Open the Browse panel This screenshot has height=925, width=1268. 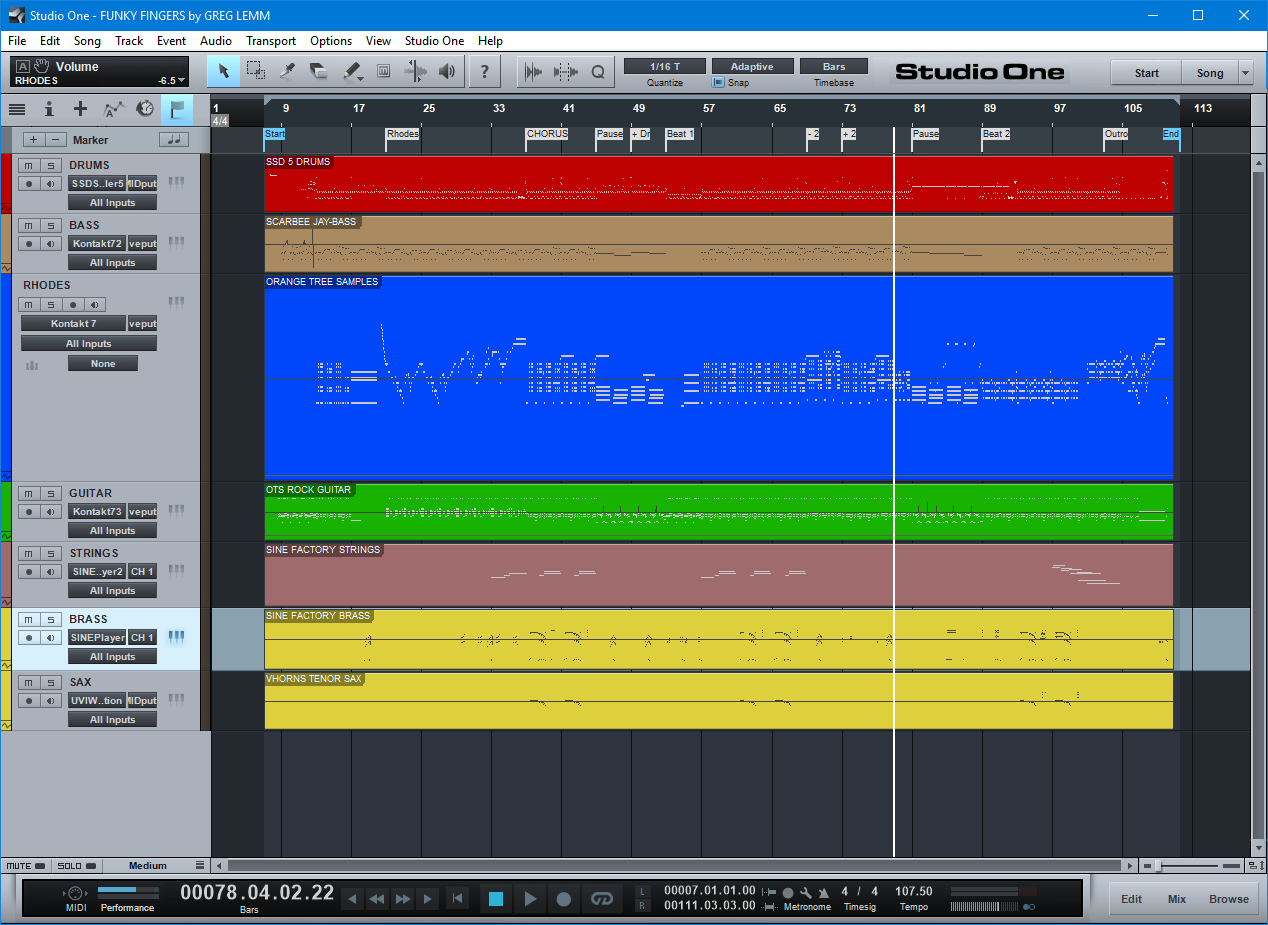coord(1228,899)
